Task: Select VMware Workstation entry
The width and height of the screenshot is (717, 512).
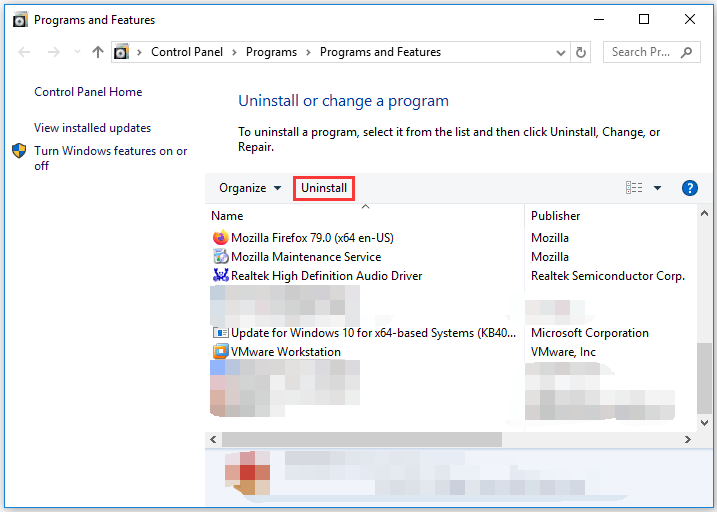Action: tap(286, 352)
